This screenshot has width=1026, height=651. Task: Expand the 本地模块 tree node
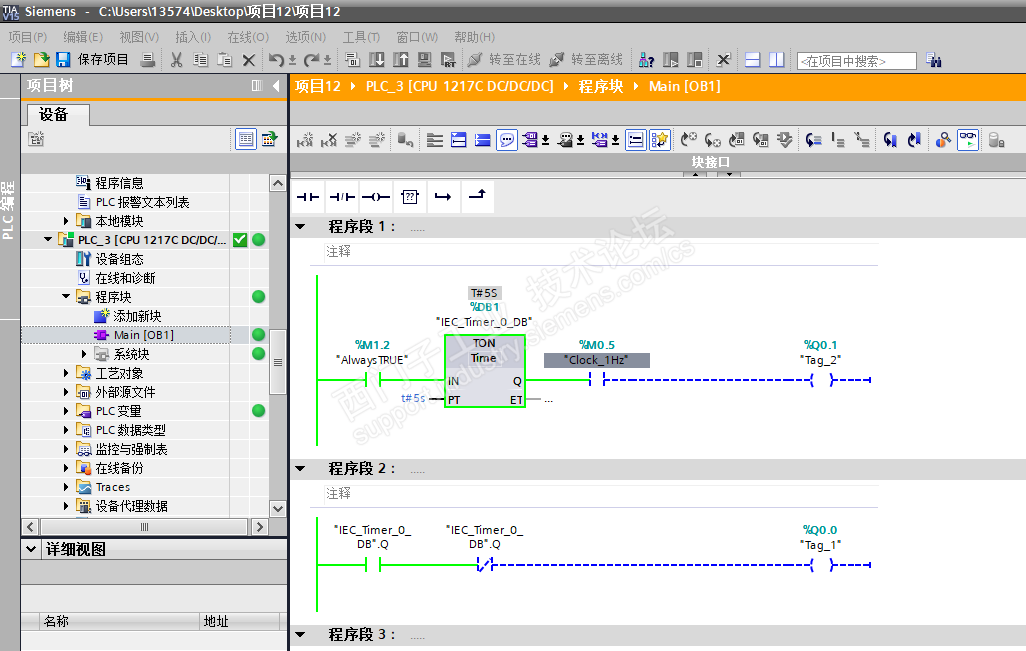(66, 221)
